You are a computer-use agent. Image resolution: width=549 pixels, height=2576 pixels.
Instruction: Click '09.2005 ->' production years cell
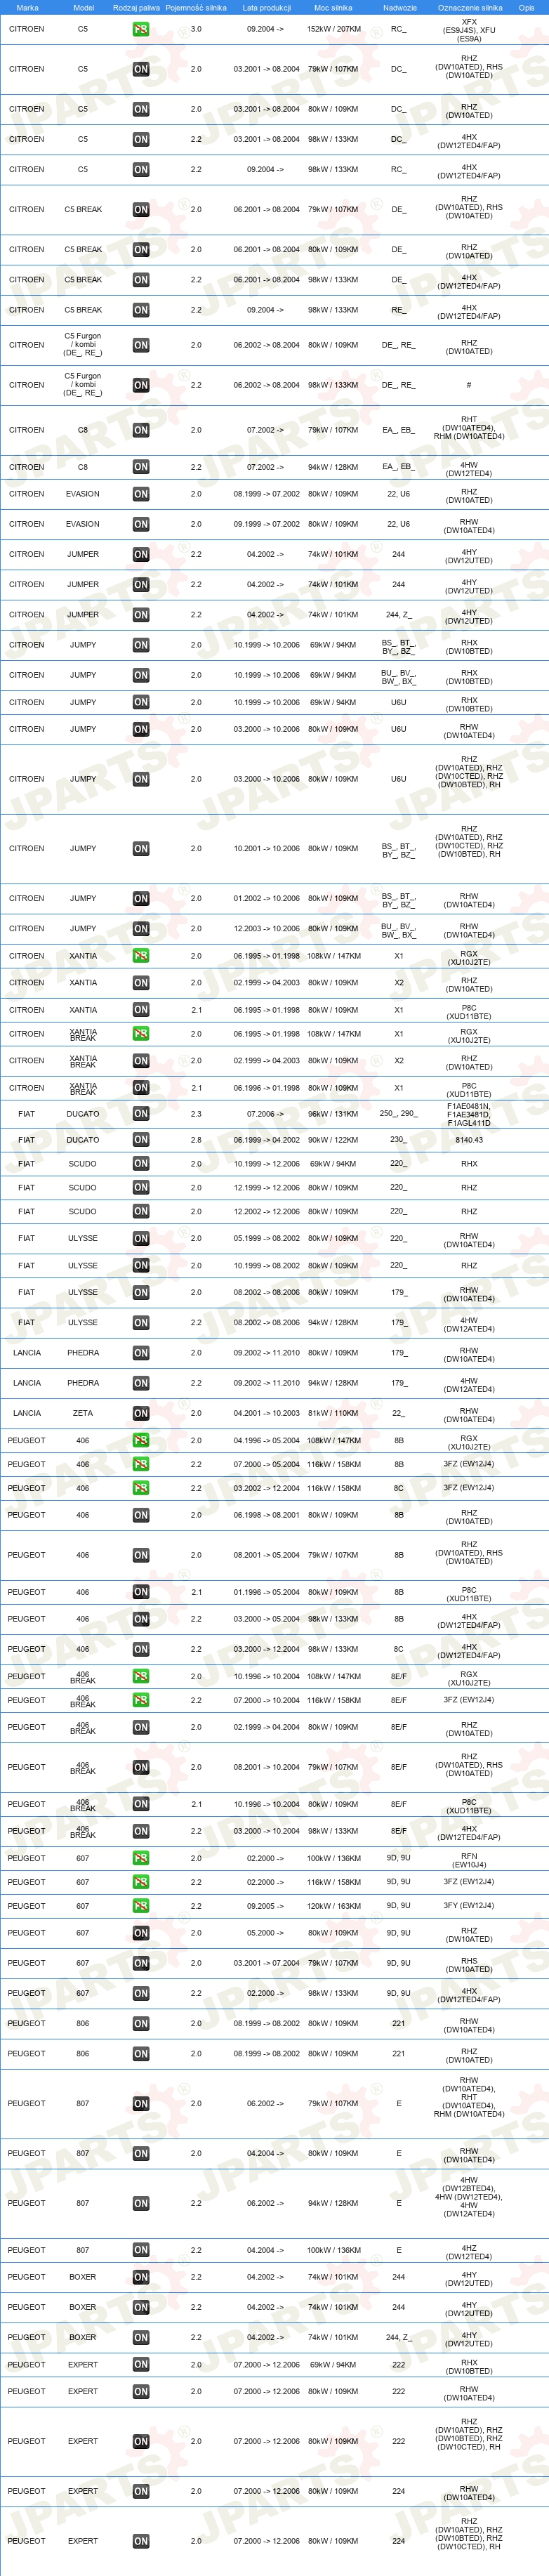265,1906
